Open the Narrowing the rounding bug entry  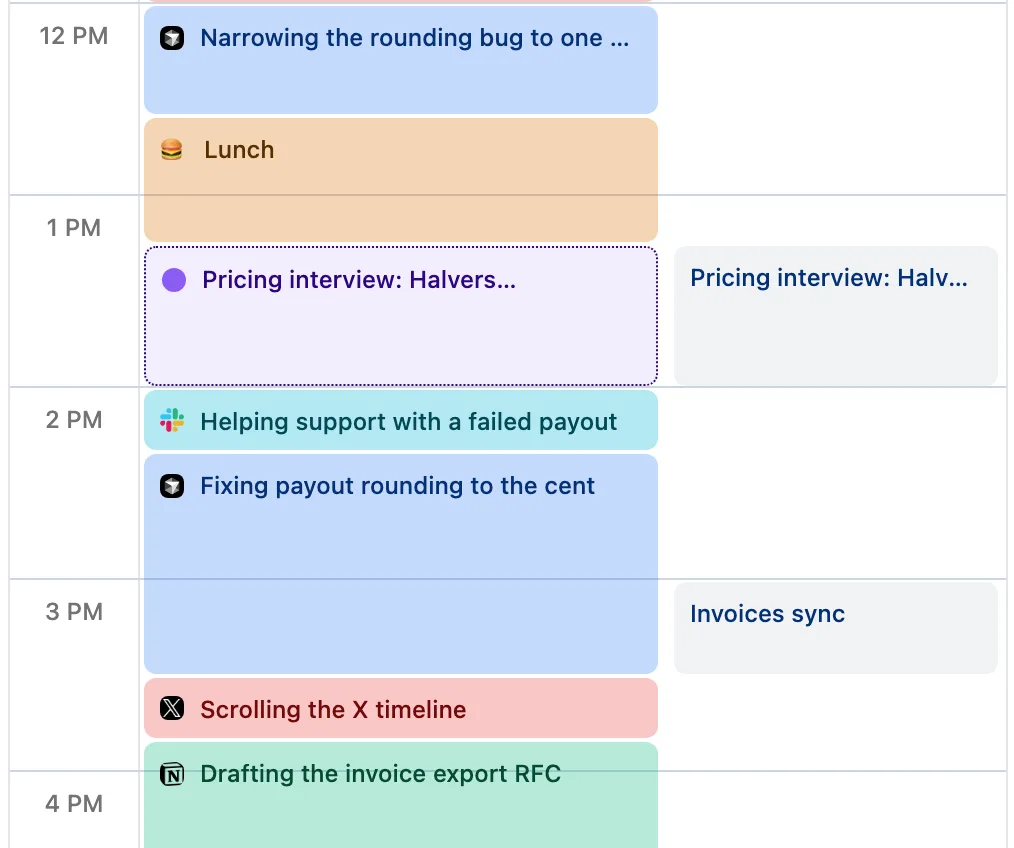click(401, 60)
